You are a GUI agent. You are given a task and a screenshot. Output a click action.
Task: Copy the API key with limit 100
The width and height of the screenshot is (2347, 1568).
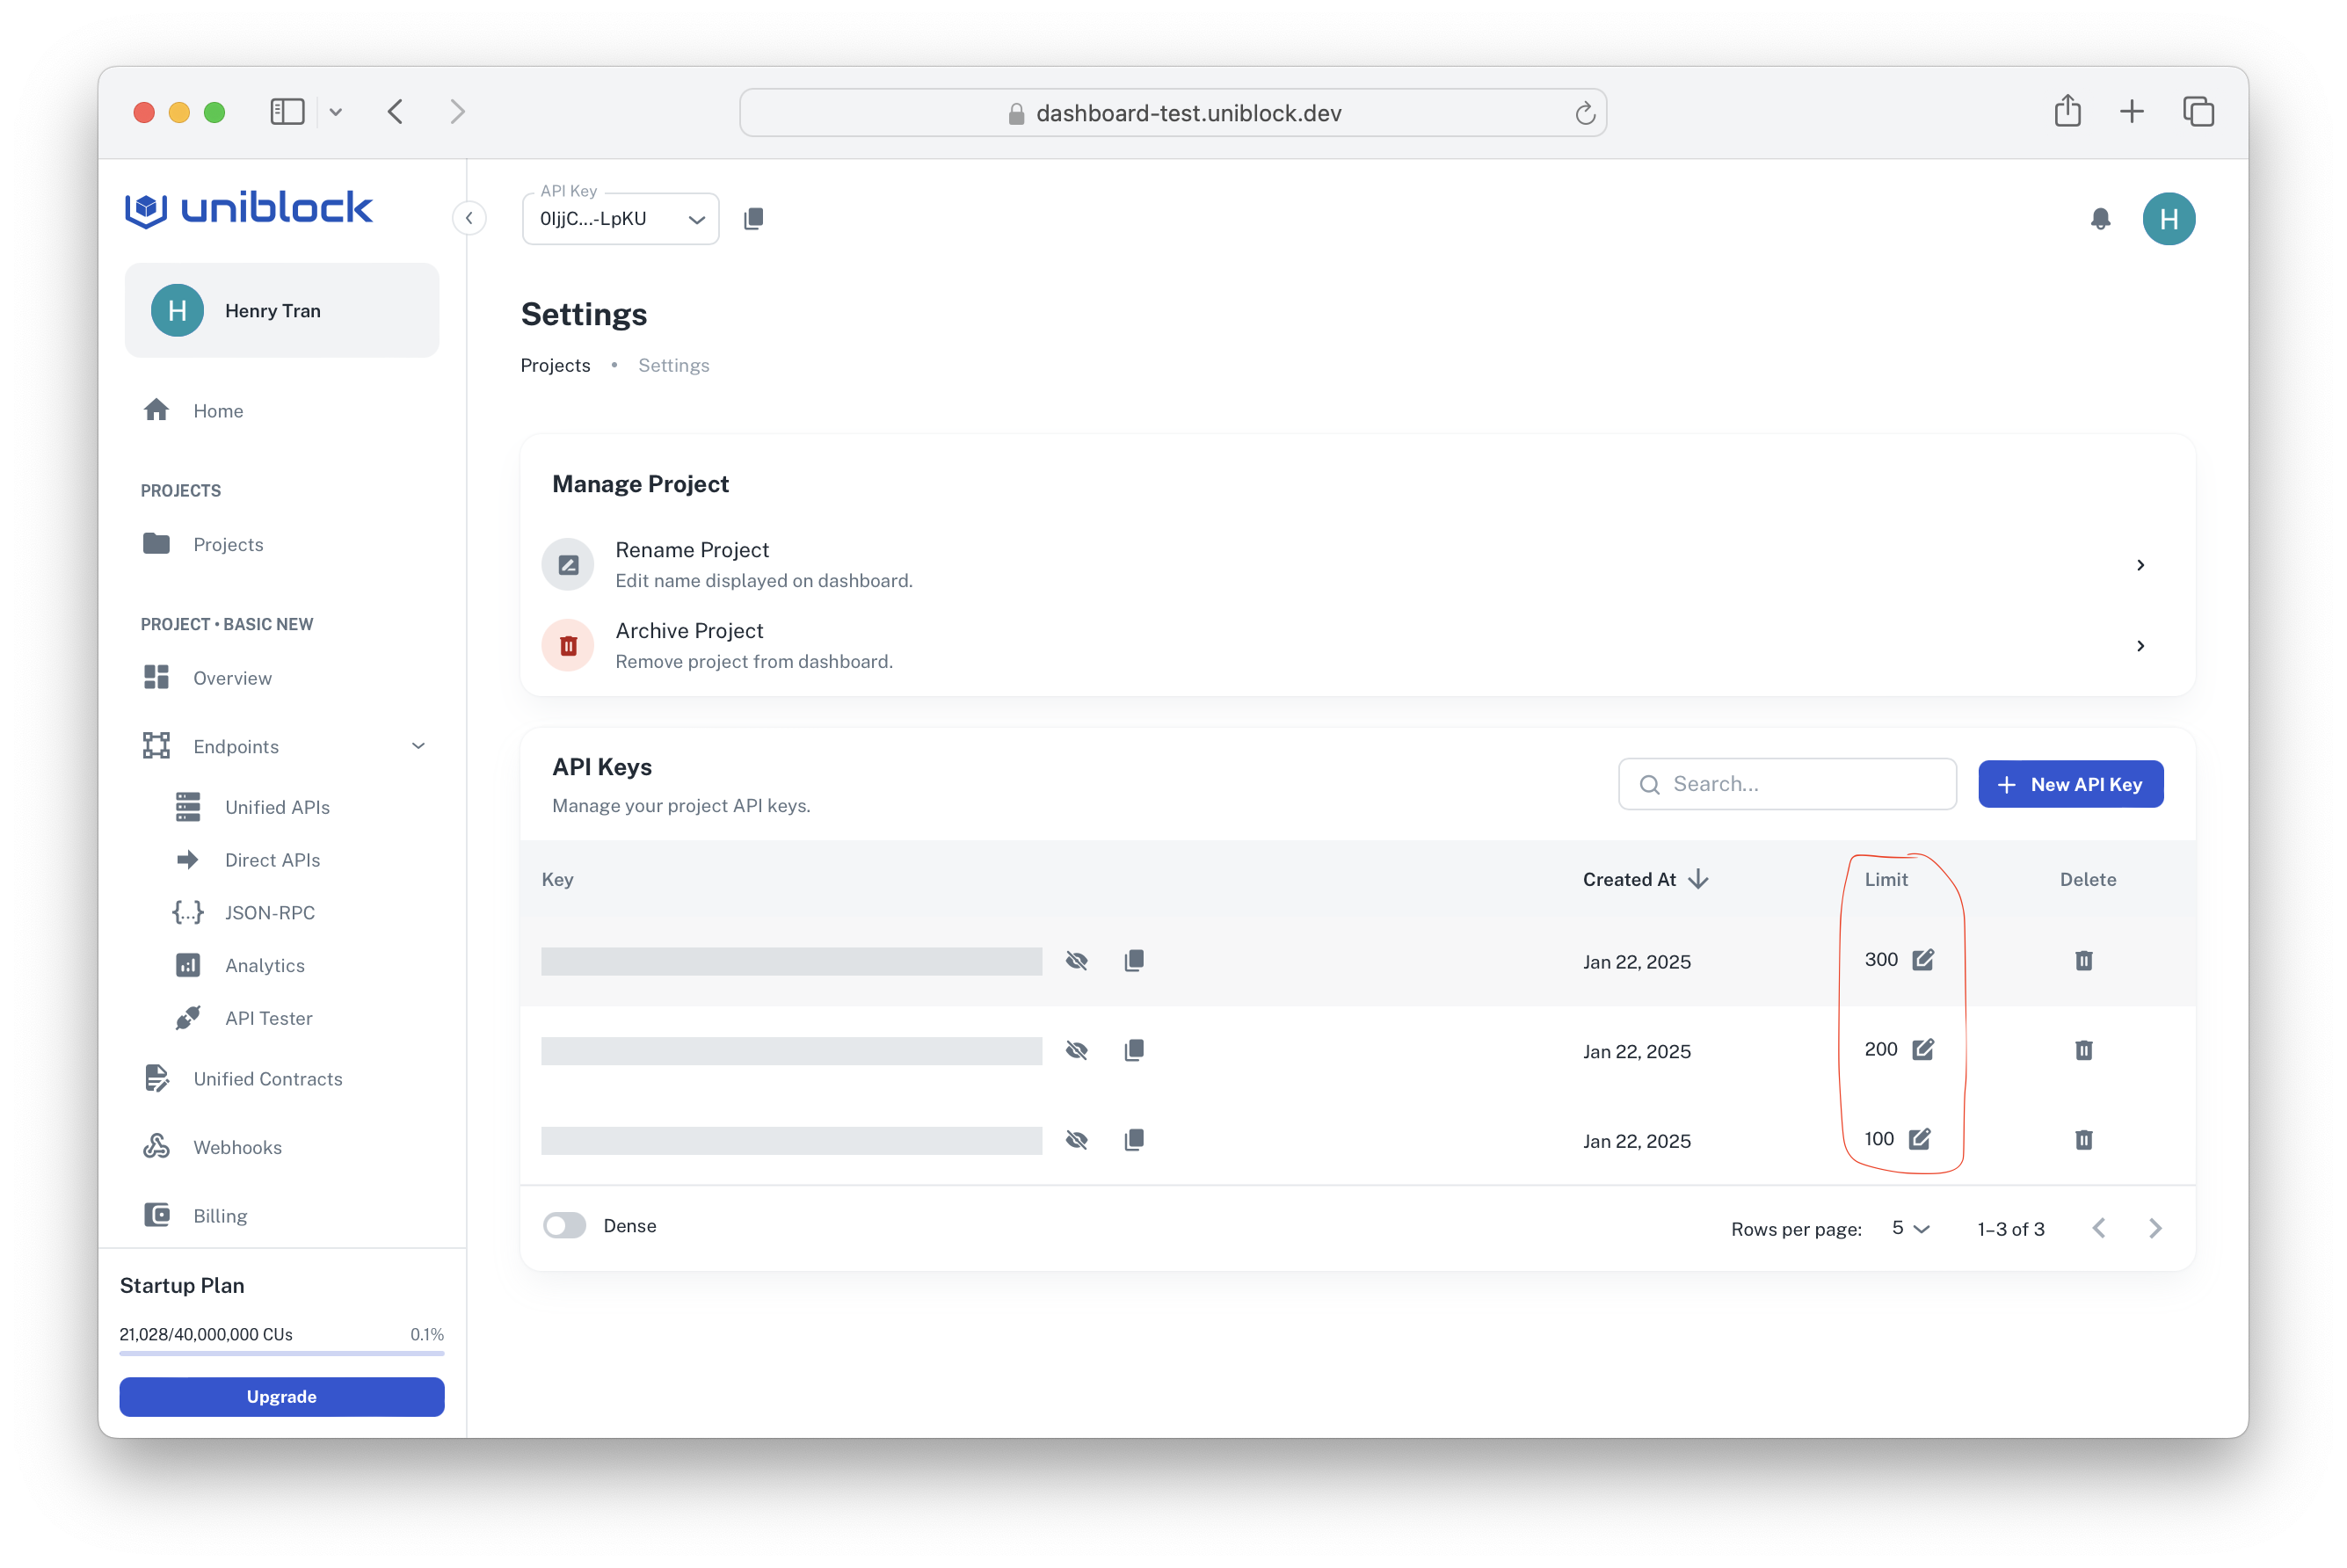pyautogui.click(x=1133, y=1140)
